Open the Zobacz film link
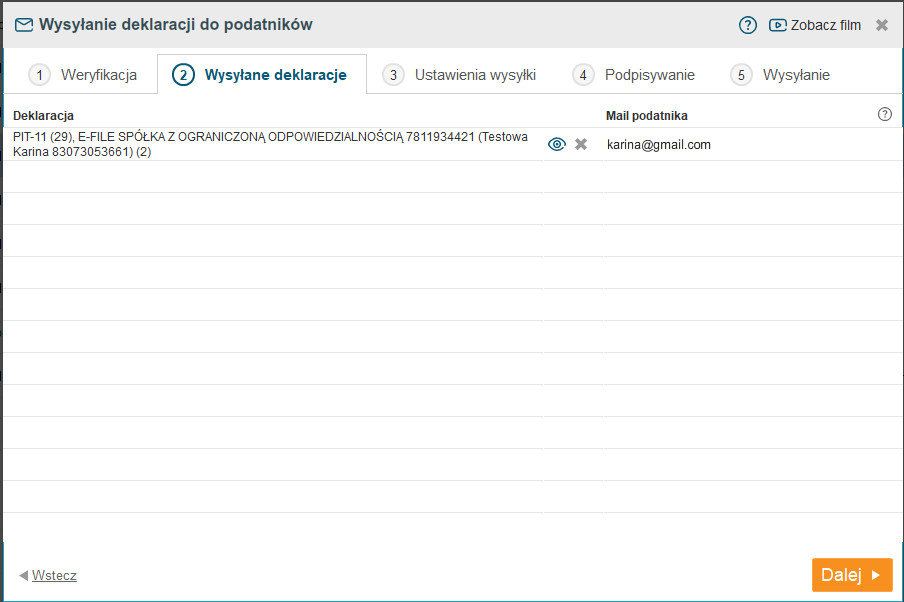The height and width of the screenshot is (602, 904). [825, 25]
